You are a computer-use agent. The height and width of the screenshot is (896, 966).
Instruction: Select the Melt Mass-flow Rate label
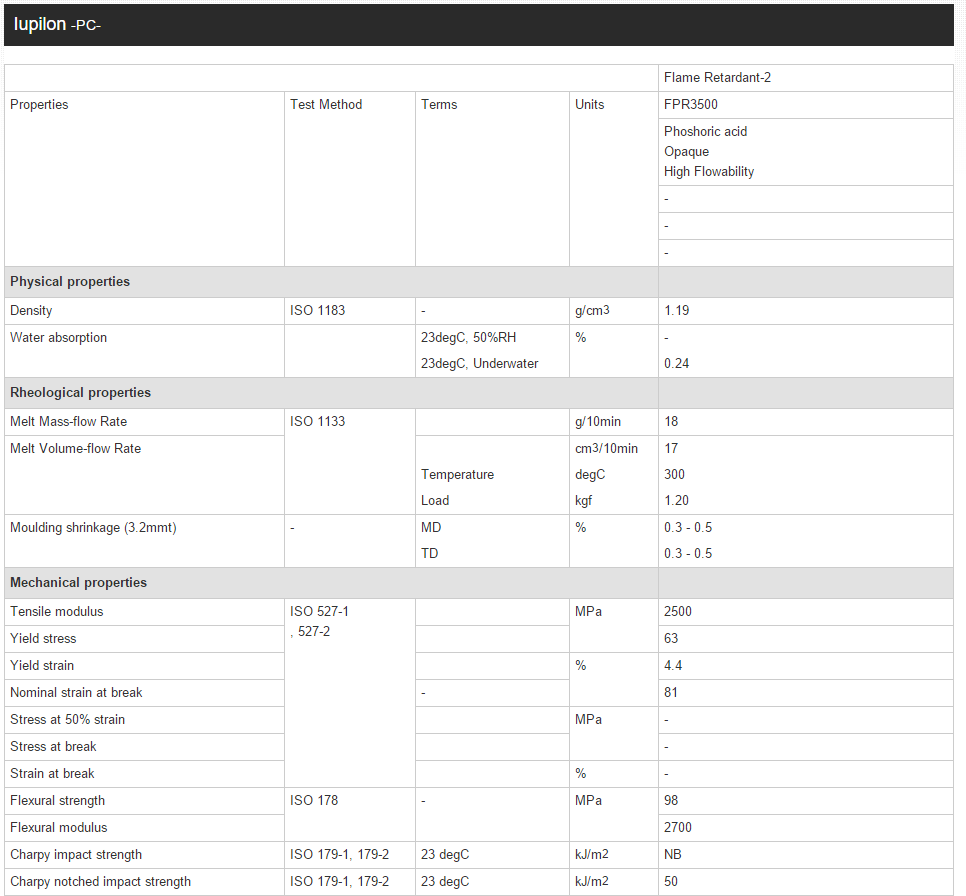click(x=68, y=422)
